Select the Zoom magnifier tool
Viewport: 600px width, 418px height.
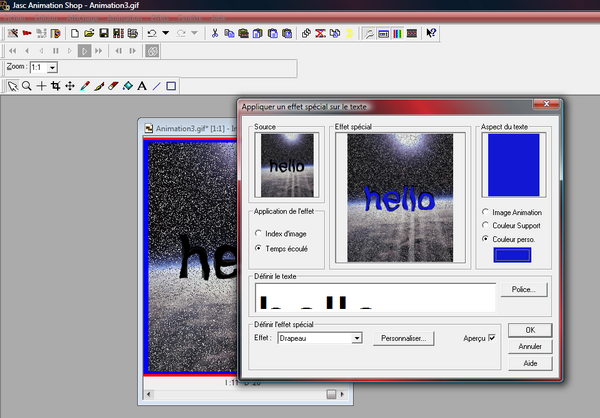27,86
